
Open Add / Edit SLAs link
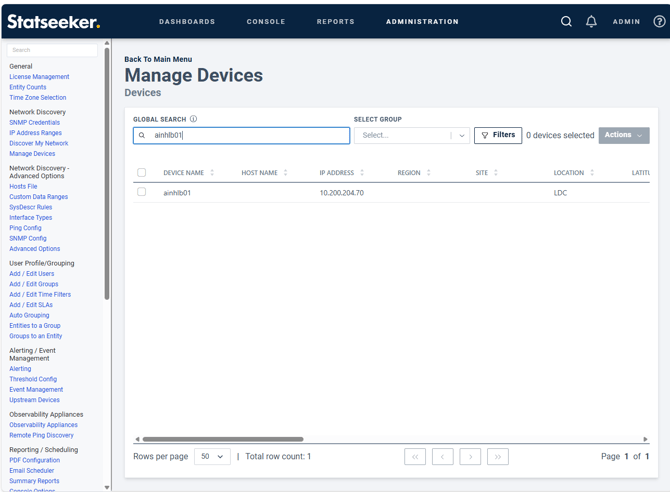(31, 305)
